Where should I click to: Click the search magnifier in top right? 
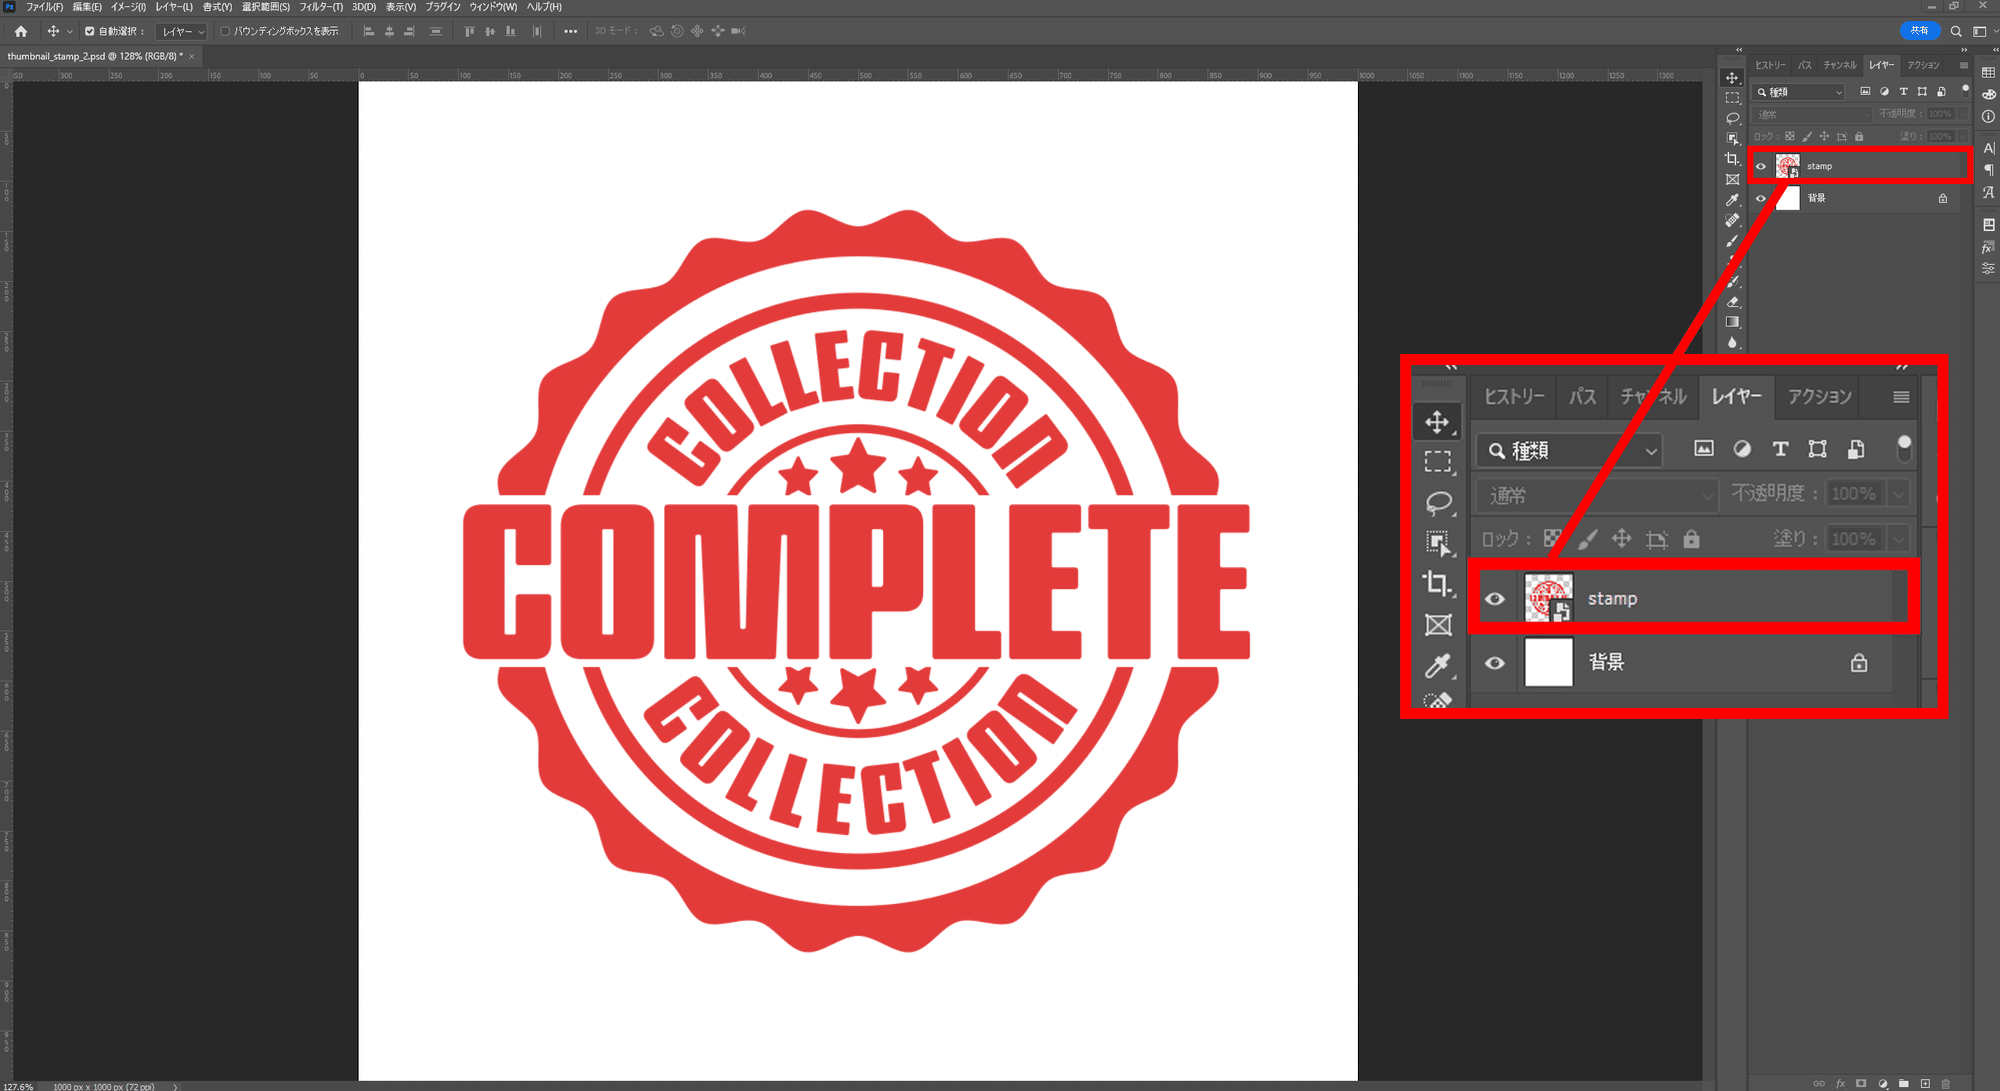click(x=1956, y=31)
